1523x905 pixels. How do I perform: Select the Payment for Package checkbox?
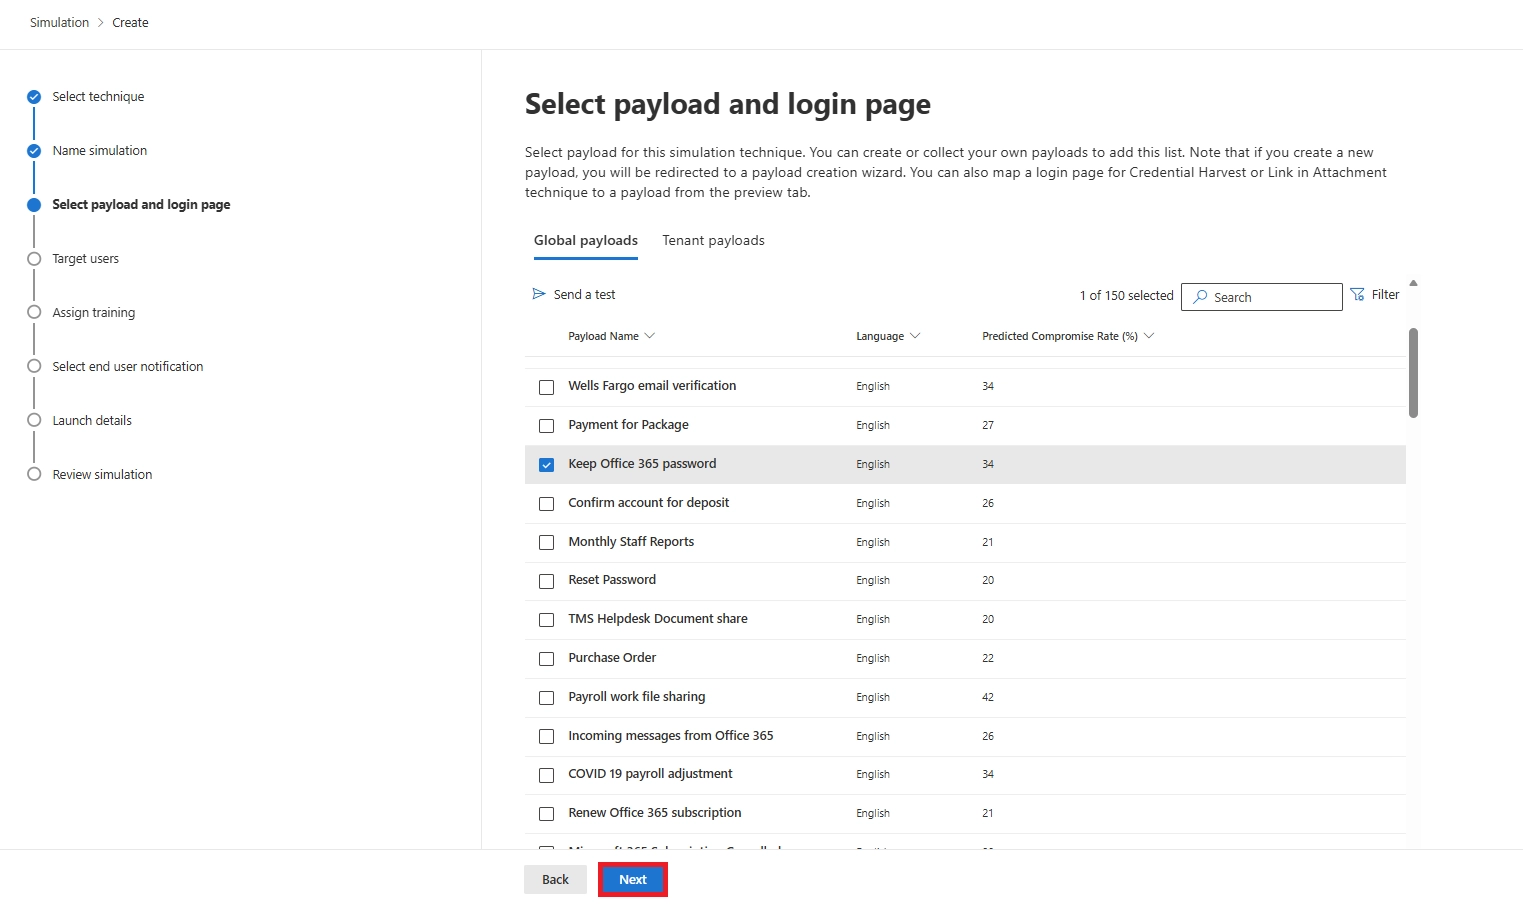pos(546,425)
